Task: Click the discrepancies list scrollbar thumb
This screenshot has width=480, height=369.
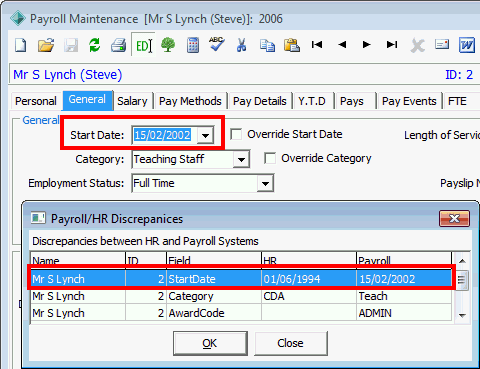Action: point(462,279)
